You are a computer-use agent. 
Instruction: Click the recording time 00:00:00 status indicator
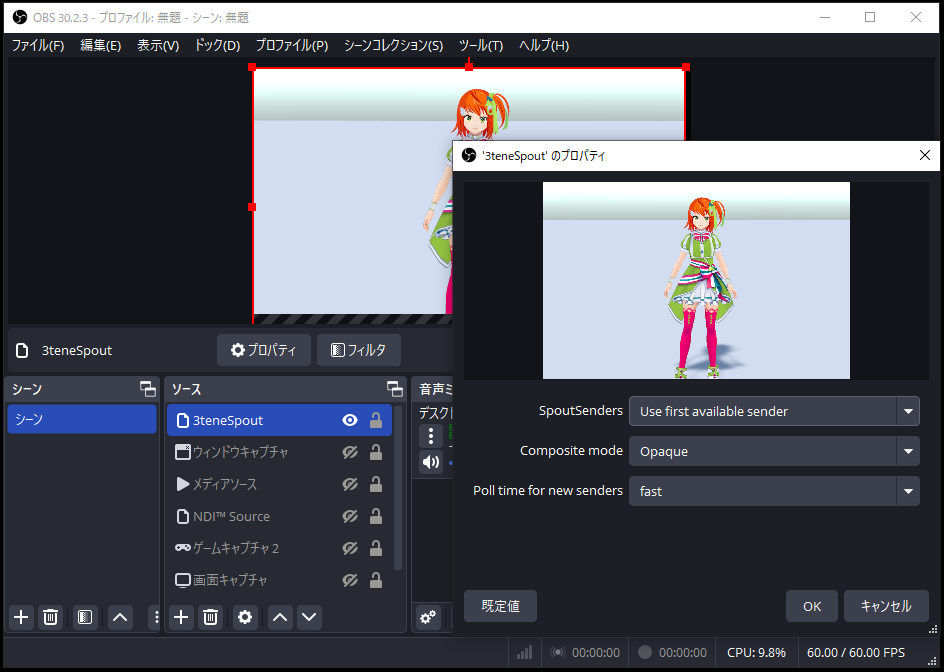pos(672,653)
